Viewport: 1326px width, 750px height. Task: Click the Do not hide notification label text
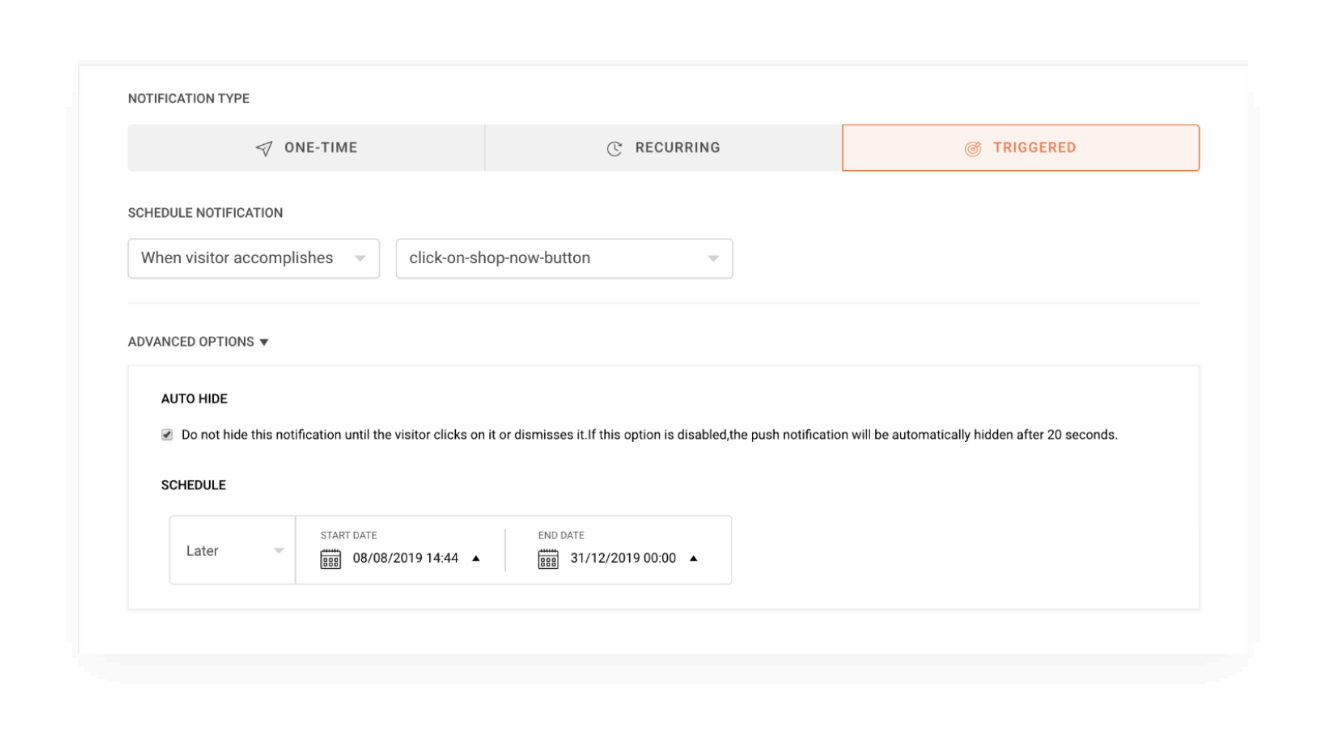[649, 435]
